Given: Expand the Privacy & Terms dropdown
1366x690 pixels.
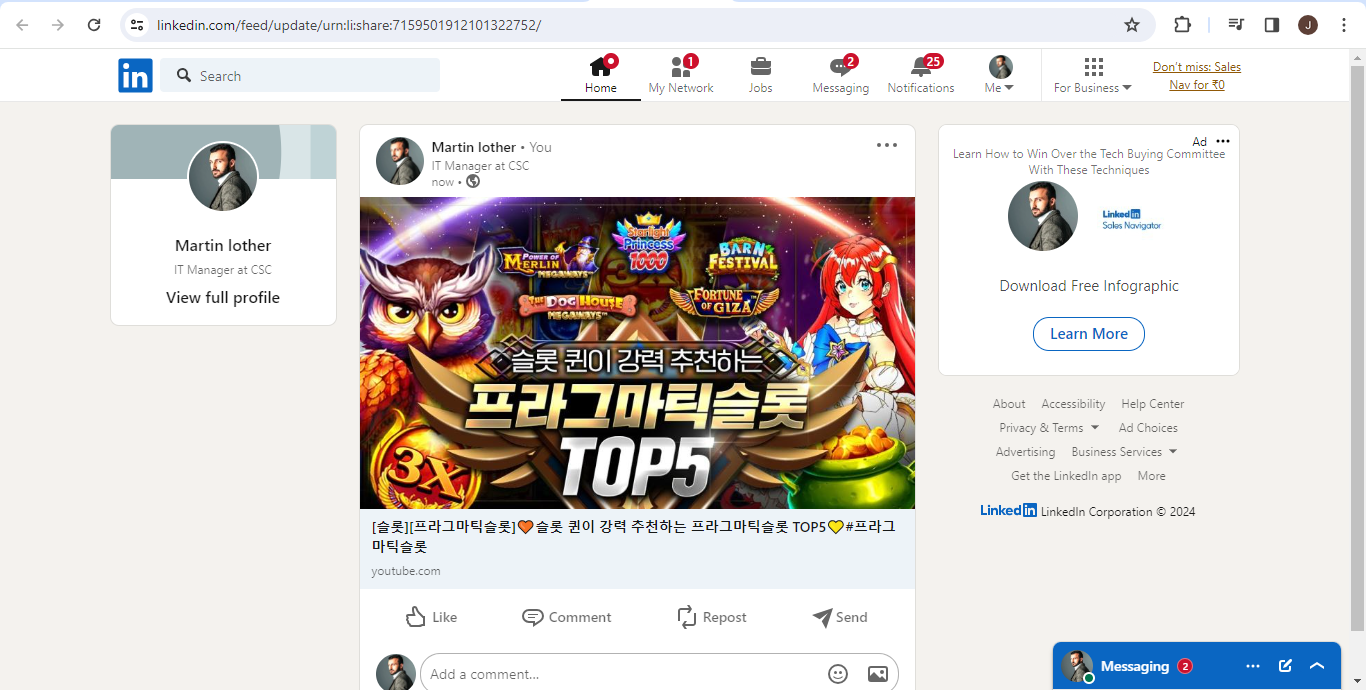Looking at the screenshot, I should 1049,428.
